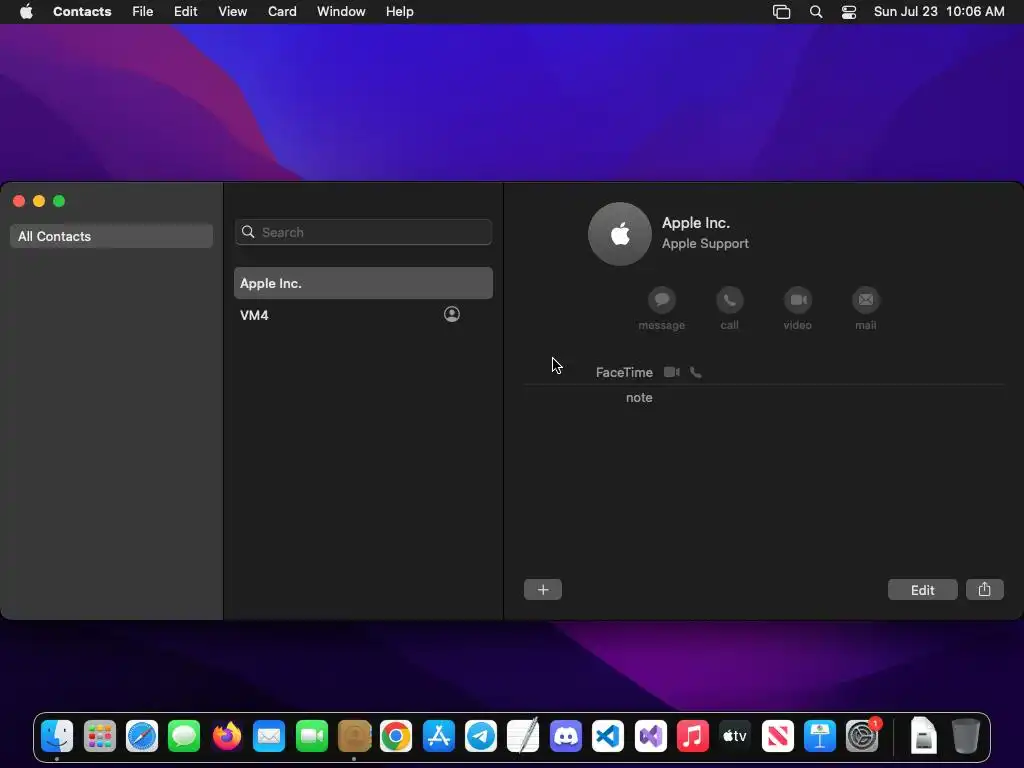Click the call icon for Apple Inc.
The height and width of the screenshot is (768, 1024).
[729, 300]
